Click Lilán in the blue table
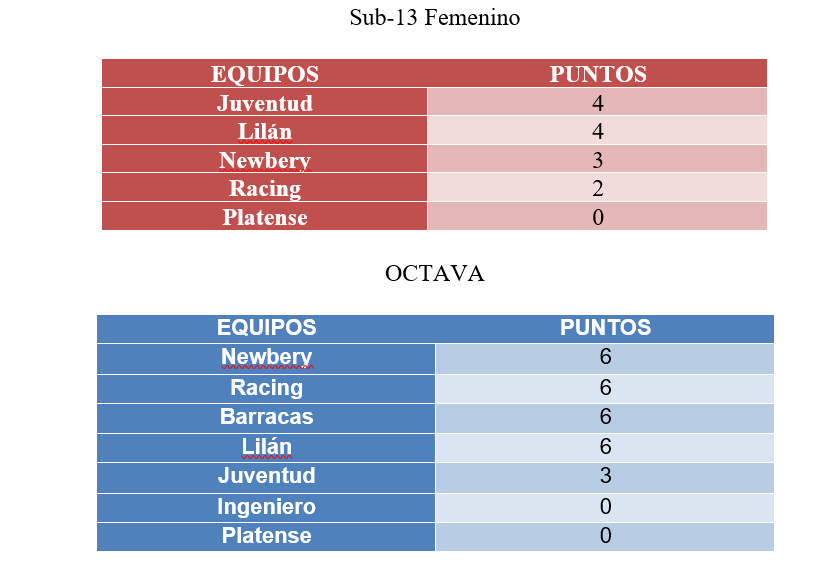Viewport: 832px width, 568px height. click(x=266, y=447)
